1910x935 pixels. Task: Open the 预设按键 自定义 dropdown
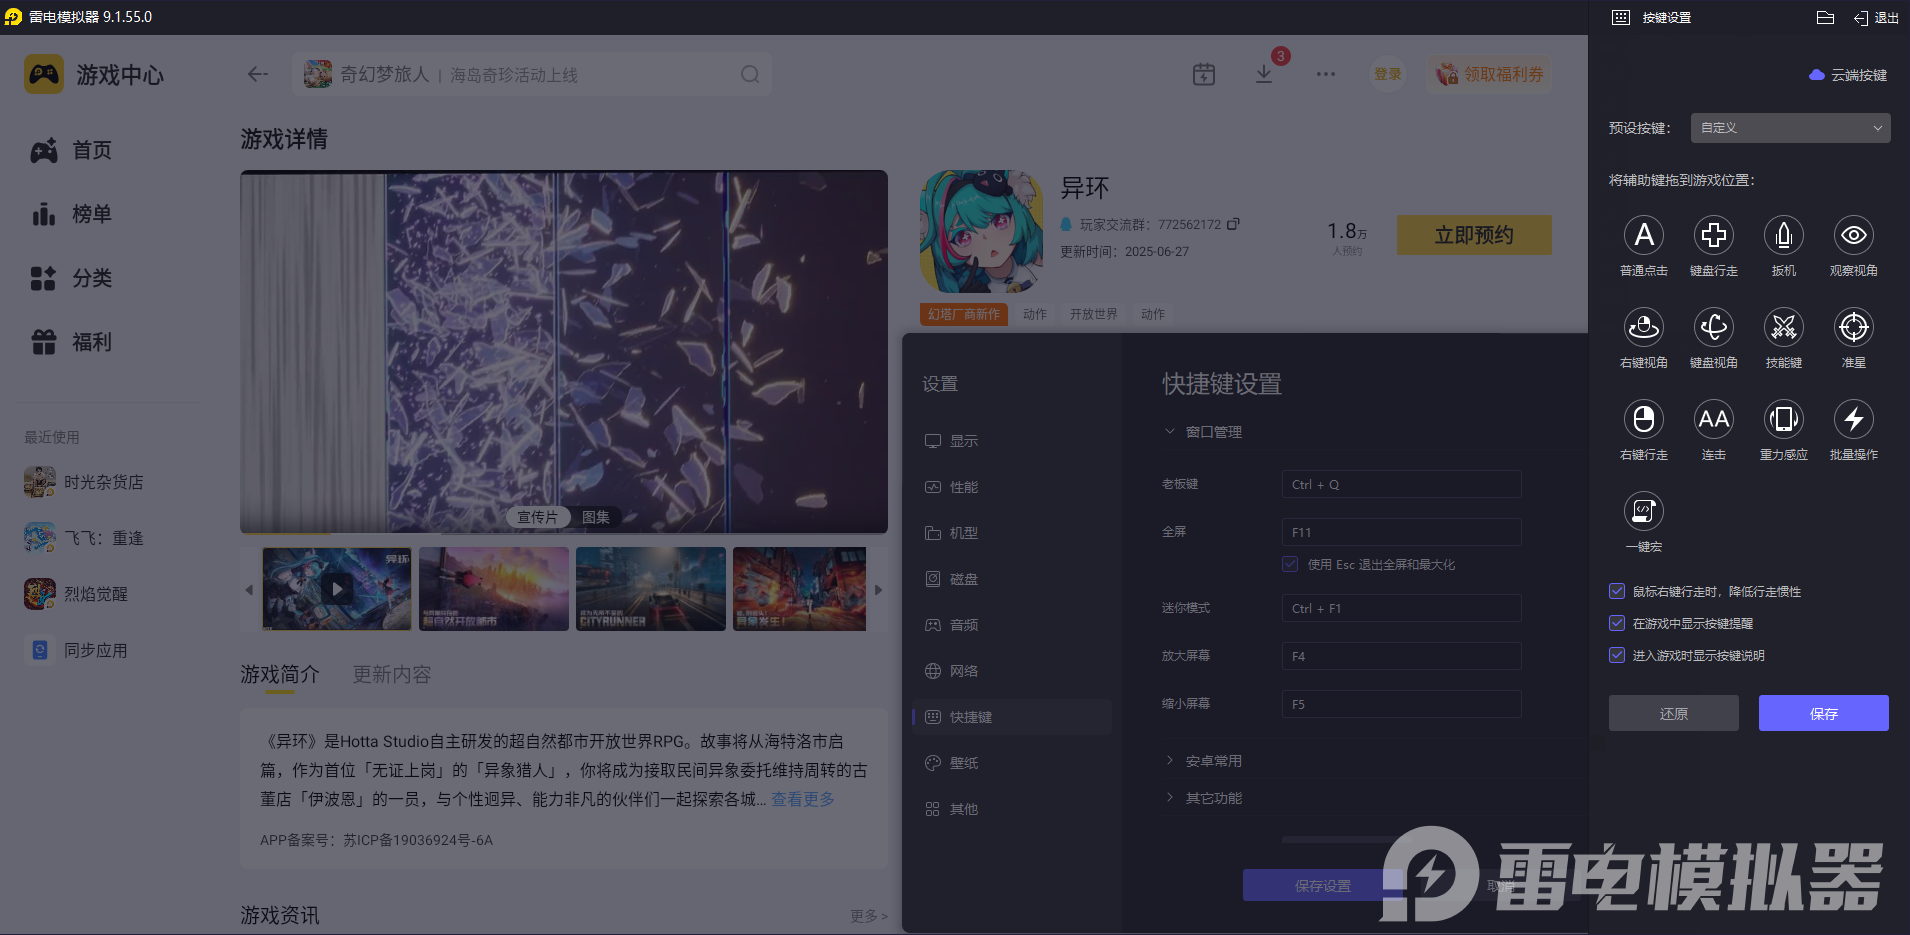pyautogui.click(x=1788, y=127)
